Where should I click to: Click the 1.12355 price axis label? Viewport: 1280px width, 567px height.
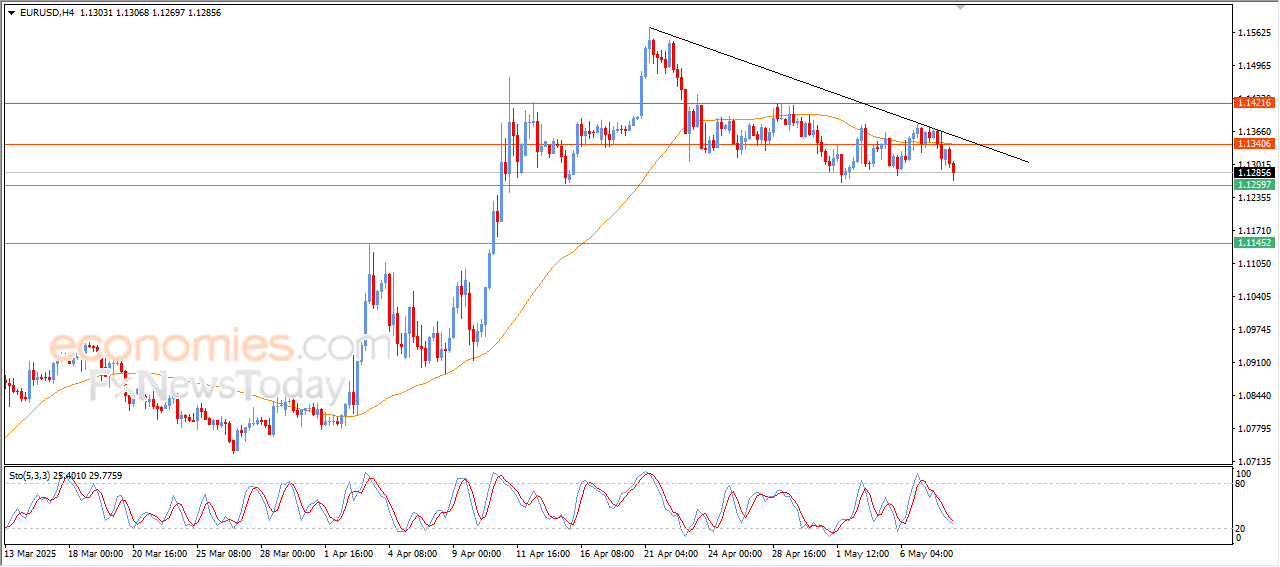click(x=1254, y=198)
